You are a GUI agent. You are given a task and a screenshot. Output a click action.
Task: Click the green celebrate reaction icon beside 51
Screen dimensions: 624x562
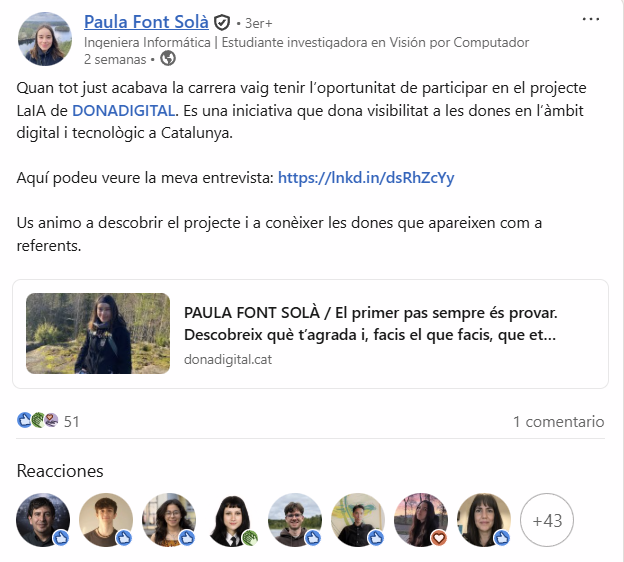38,420
